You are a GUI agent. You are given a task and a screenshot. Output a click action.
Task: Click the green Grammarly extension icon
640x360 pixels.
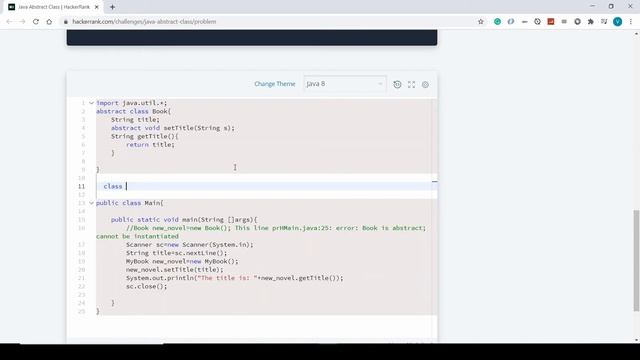(497, 22)
